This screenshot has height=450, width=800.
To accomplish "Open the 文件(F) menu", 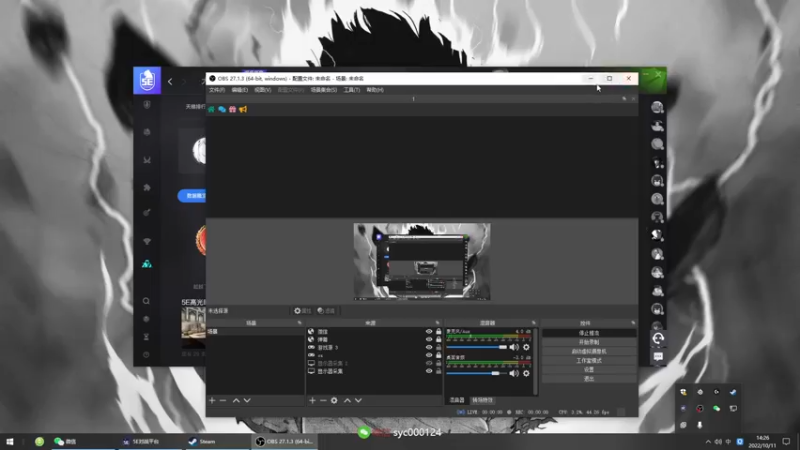I will pyautogui.click(x=217, y=90).
